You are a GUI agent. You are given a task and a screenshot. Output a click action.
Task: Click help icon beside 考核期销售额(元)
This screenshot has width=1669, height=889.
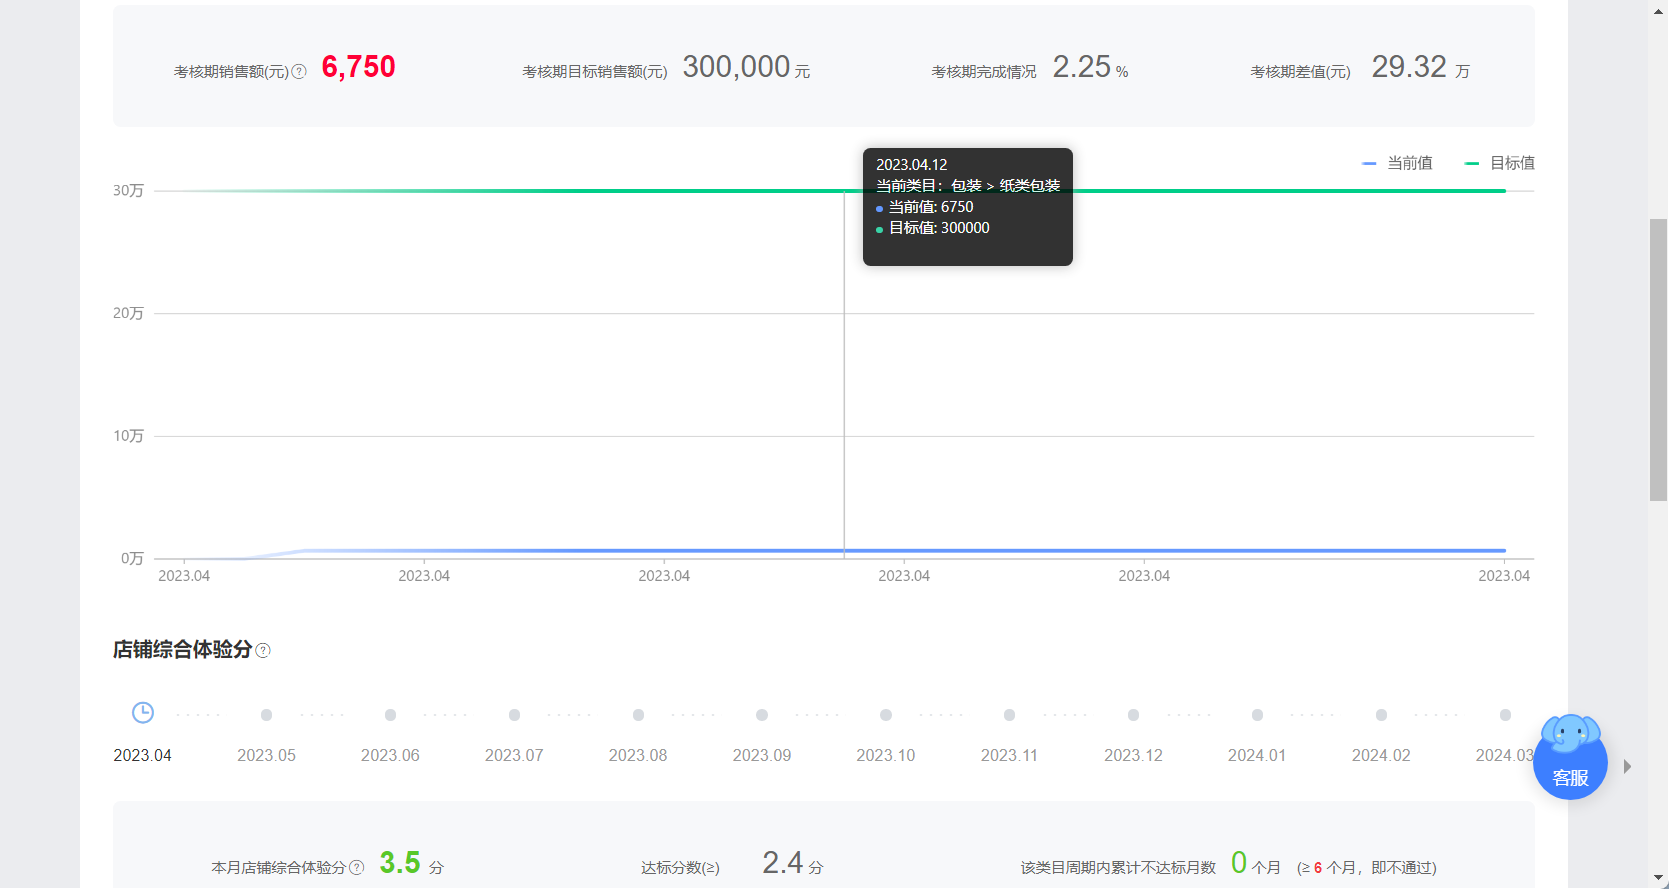click(299, 72)
